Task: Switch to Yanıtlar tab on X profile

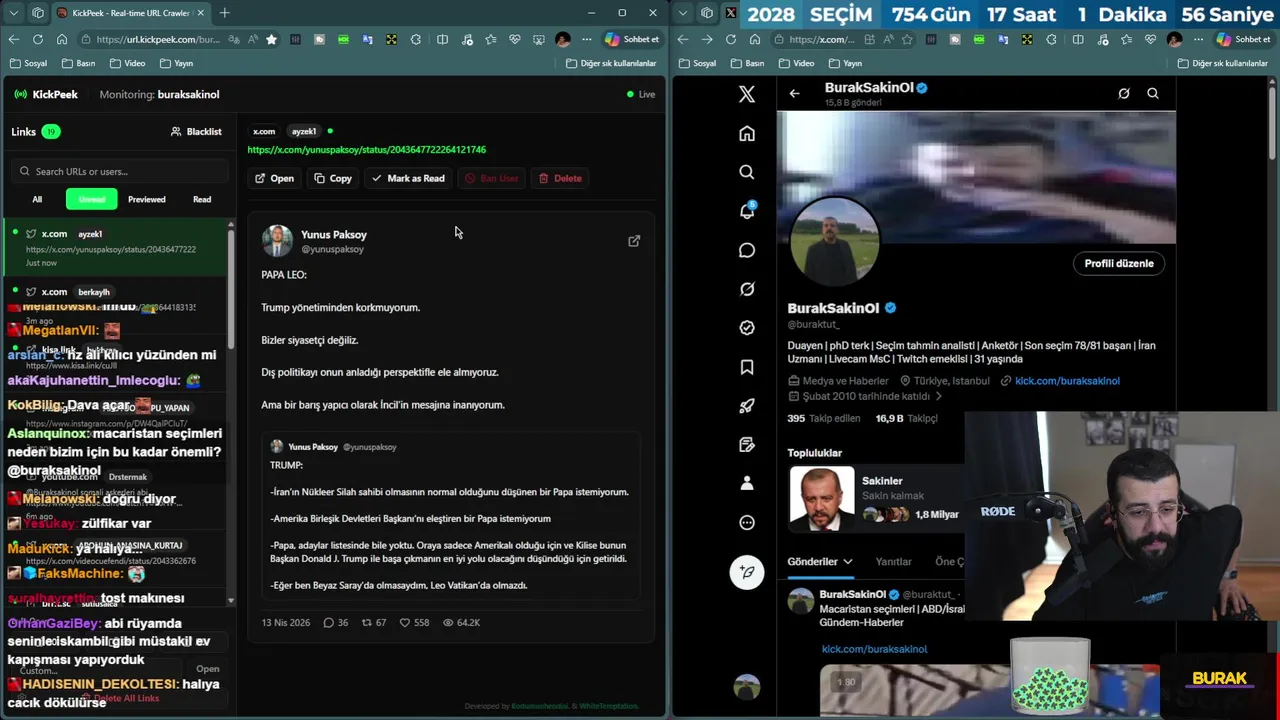Action: point(893,562)
